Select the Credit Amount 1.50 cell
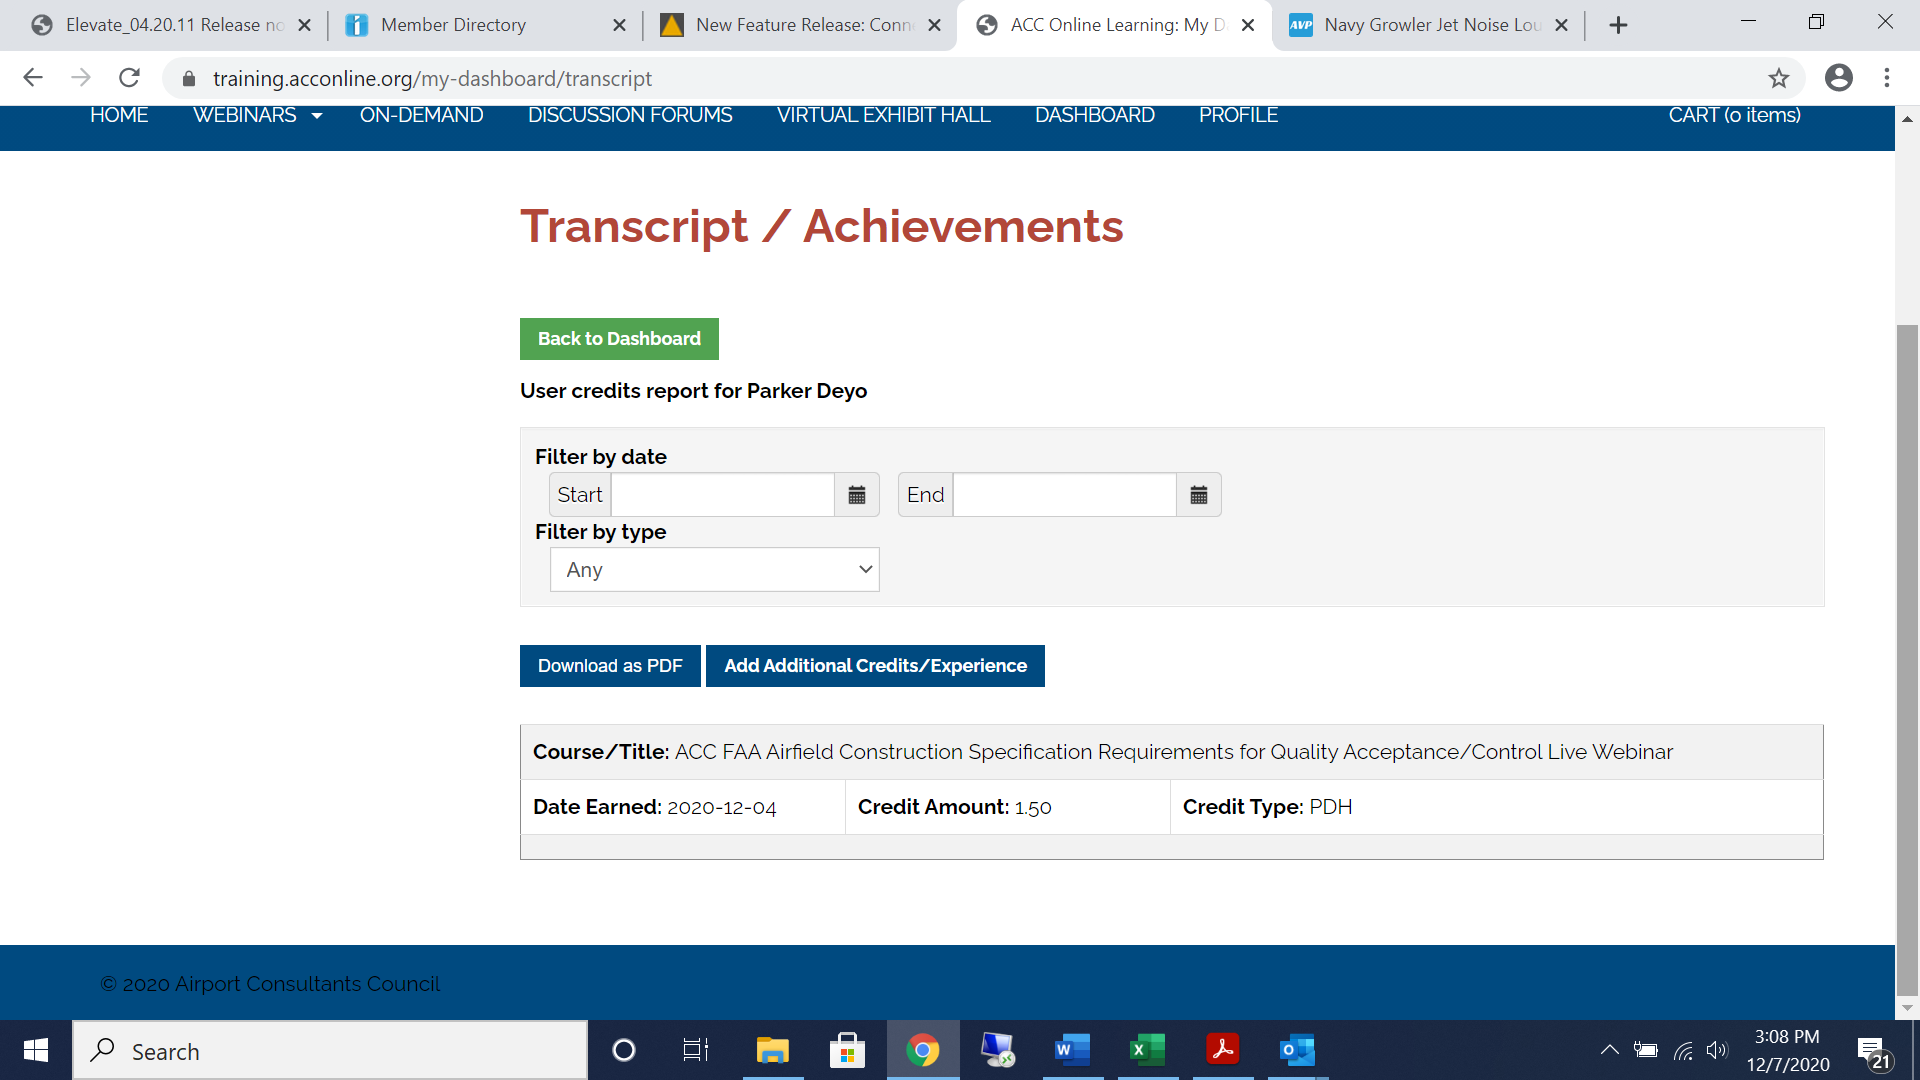Image resolution: width=1920 pixels, height=1080 pixels. pyautogui.click(x=1008, y=807)
